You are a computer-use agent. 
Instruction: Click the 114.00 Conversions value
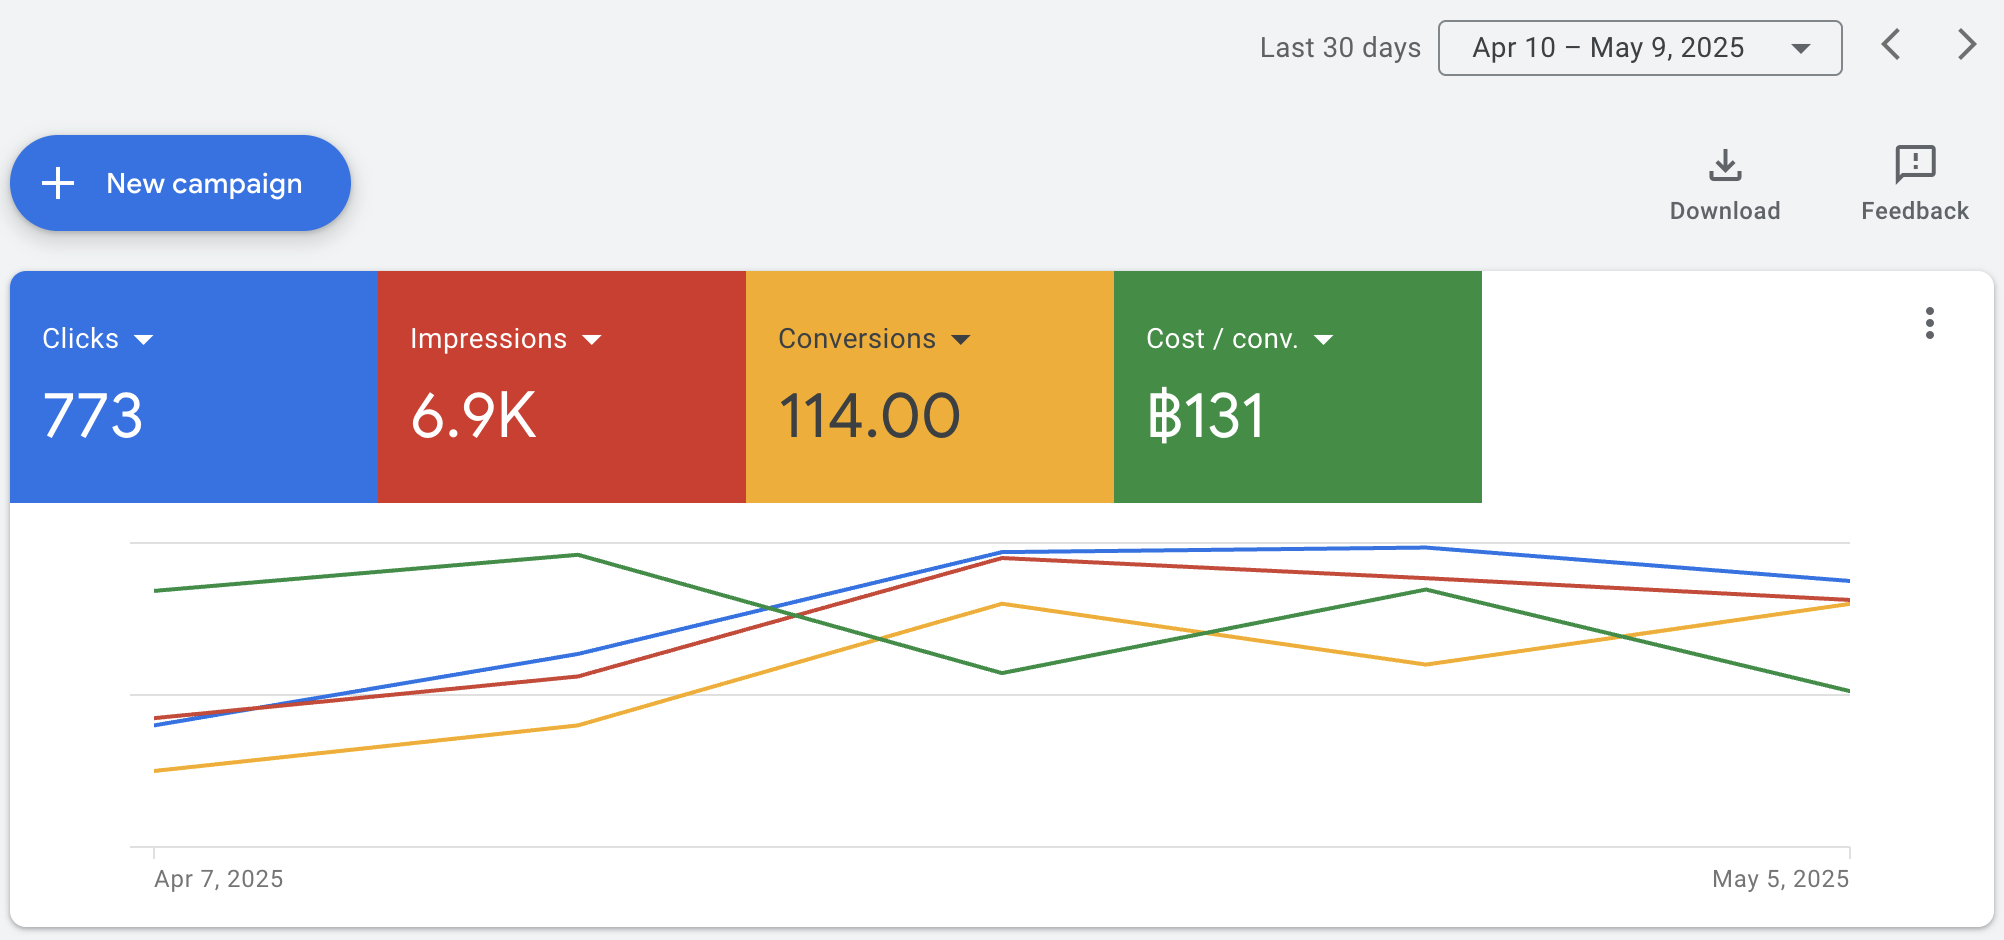pyautogui.click(x=869, y=416)
